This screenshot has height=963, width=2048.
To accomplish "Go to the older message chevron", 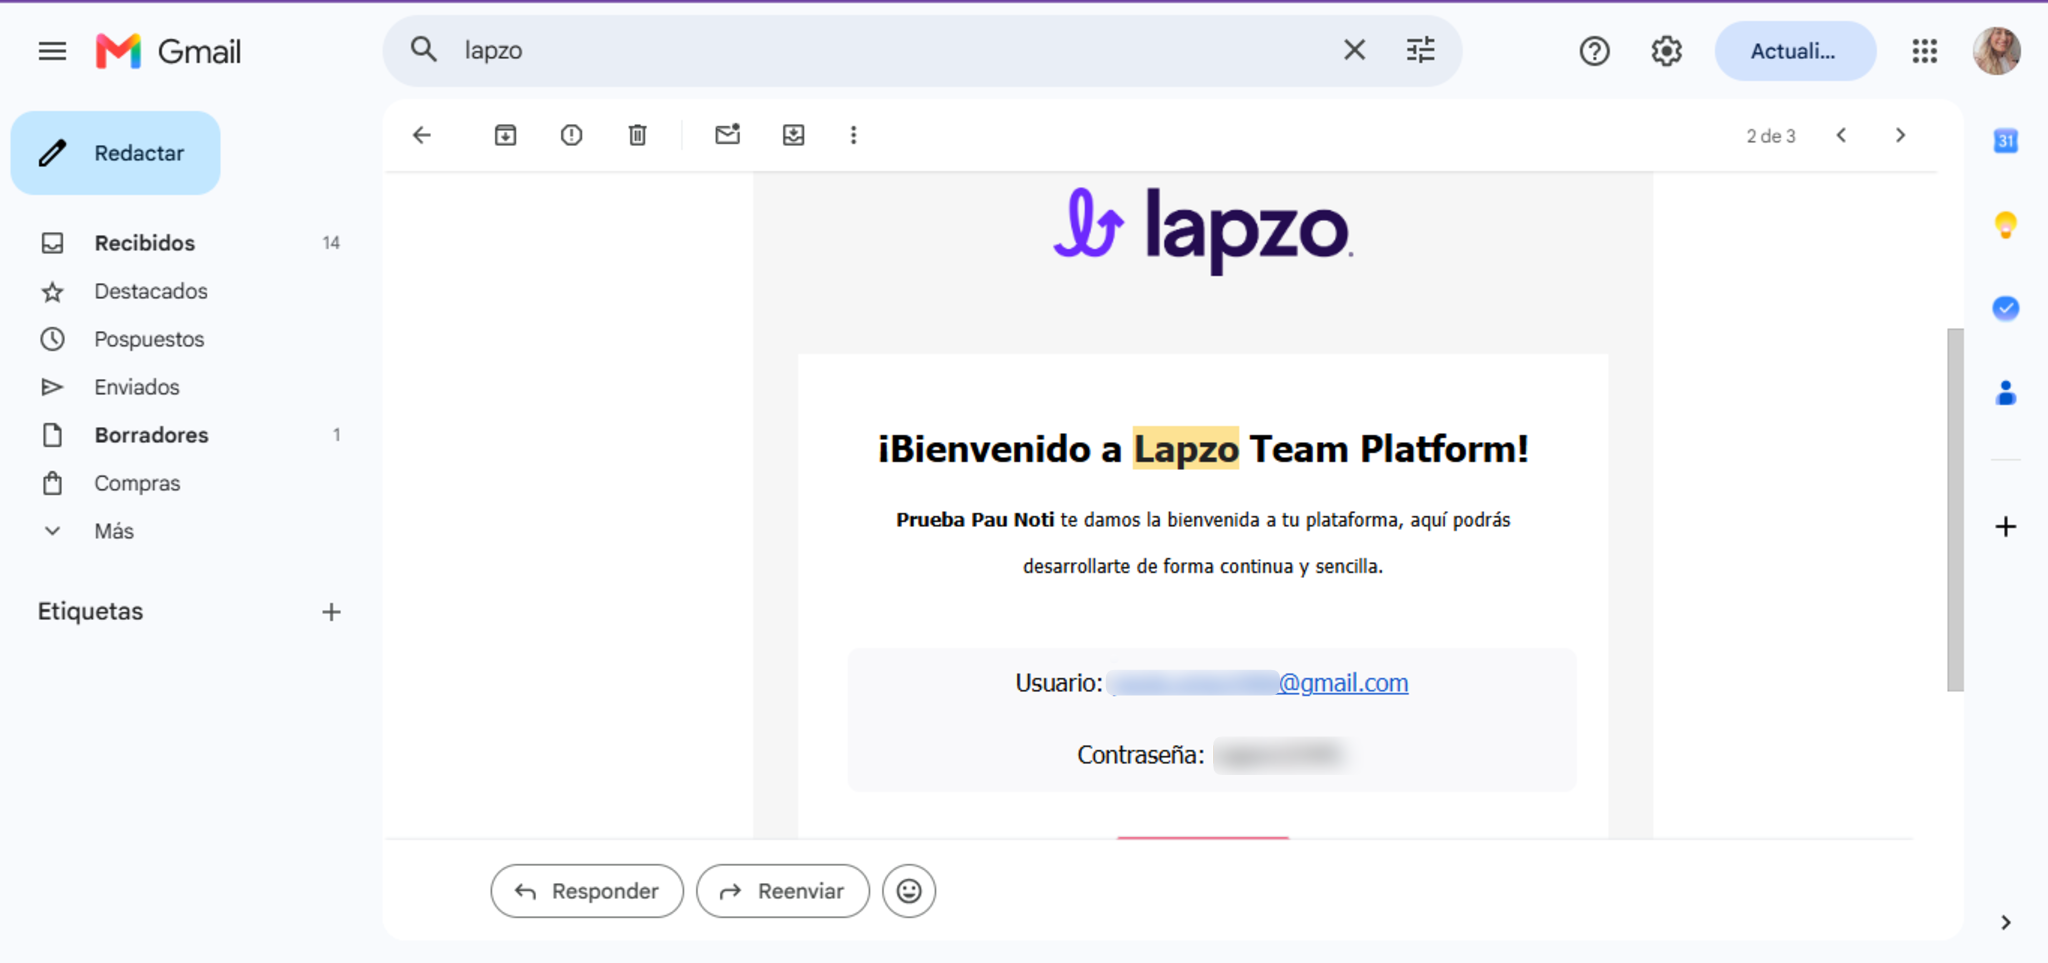I will pyautogui.click(x=1900, y=135).
